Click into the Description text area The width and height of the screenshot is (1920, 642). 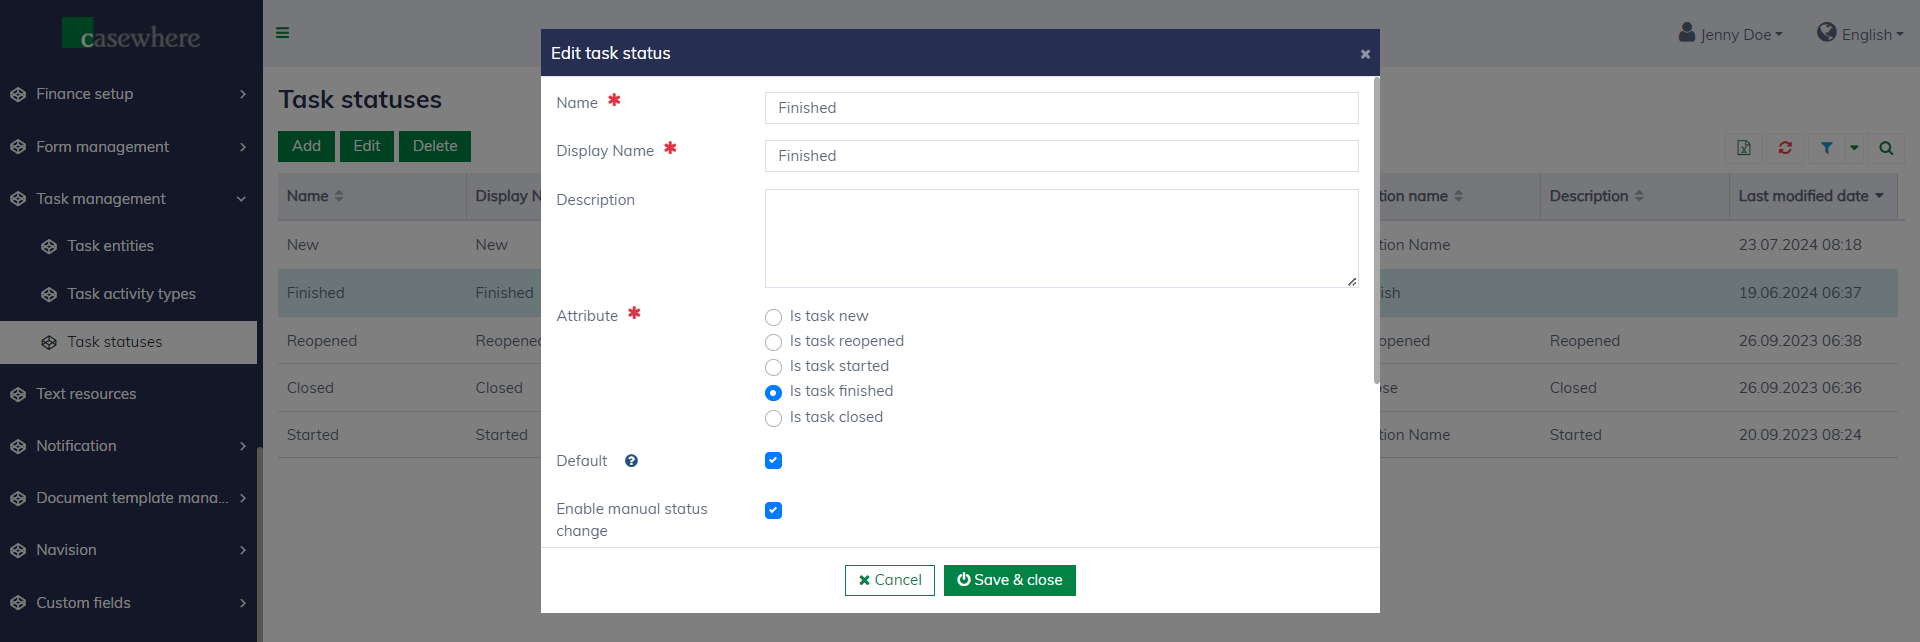point(1061,238)
